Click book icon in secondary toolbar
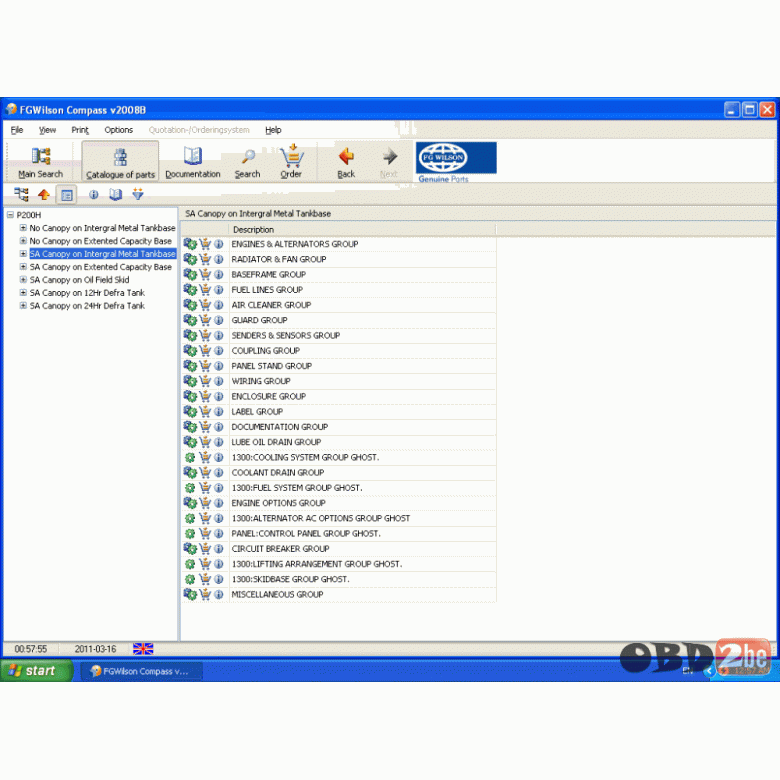This screenshot has width=780, height=780. [x=115, y=195]
